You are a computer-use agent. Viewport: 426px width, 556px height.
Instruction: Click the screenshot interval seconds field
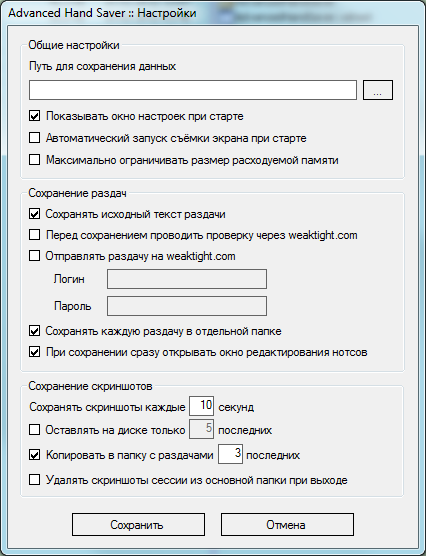pos(201,406)
